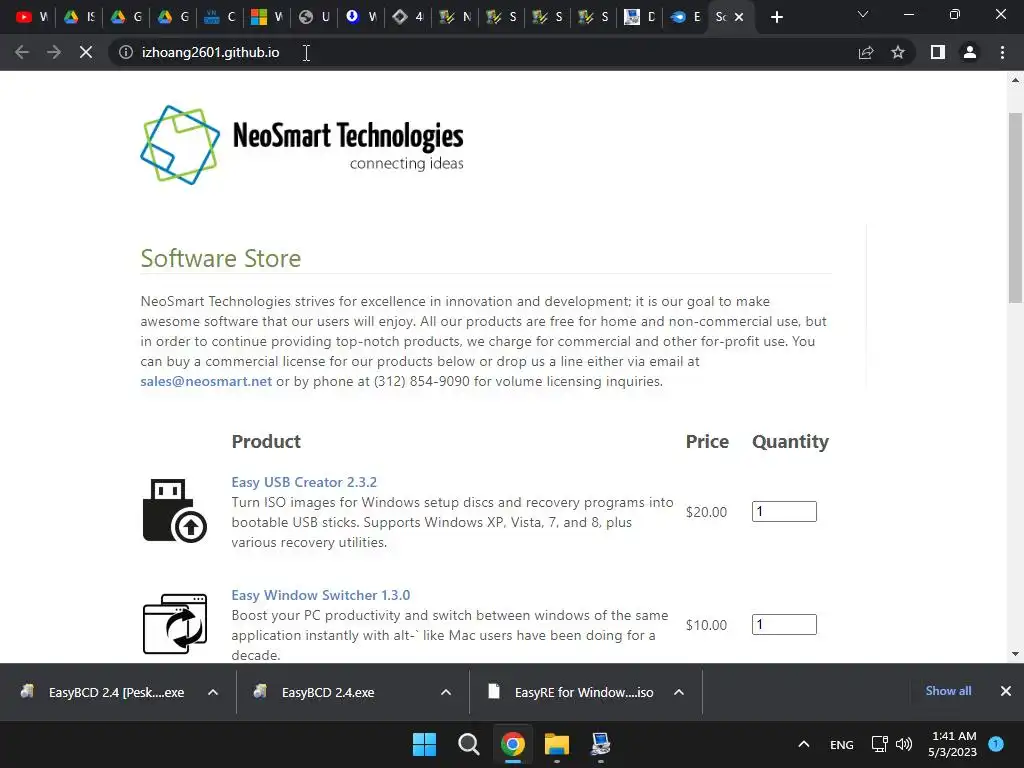This screenshot has width=1024, height=768.
Task: Open Easy Window Switcher 1.3.0 link
Action: 321,595
